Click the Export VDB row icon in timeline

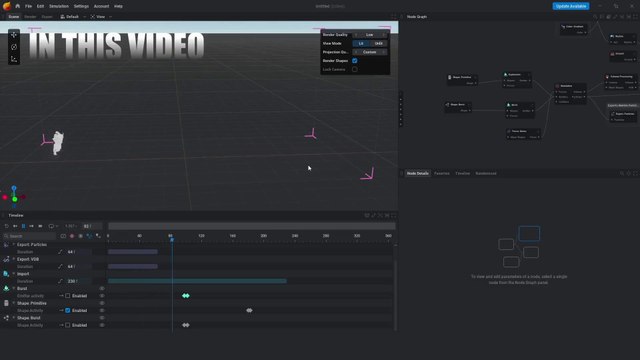[x=6, y=259]
